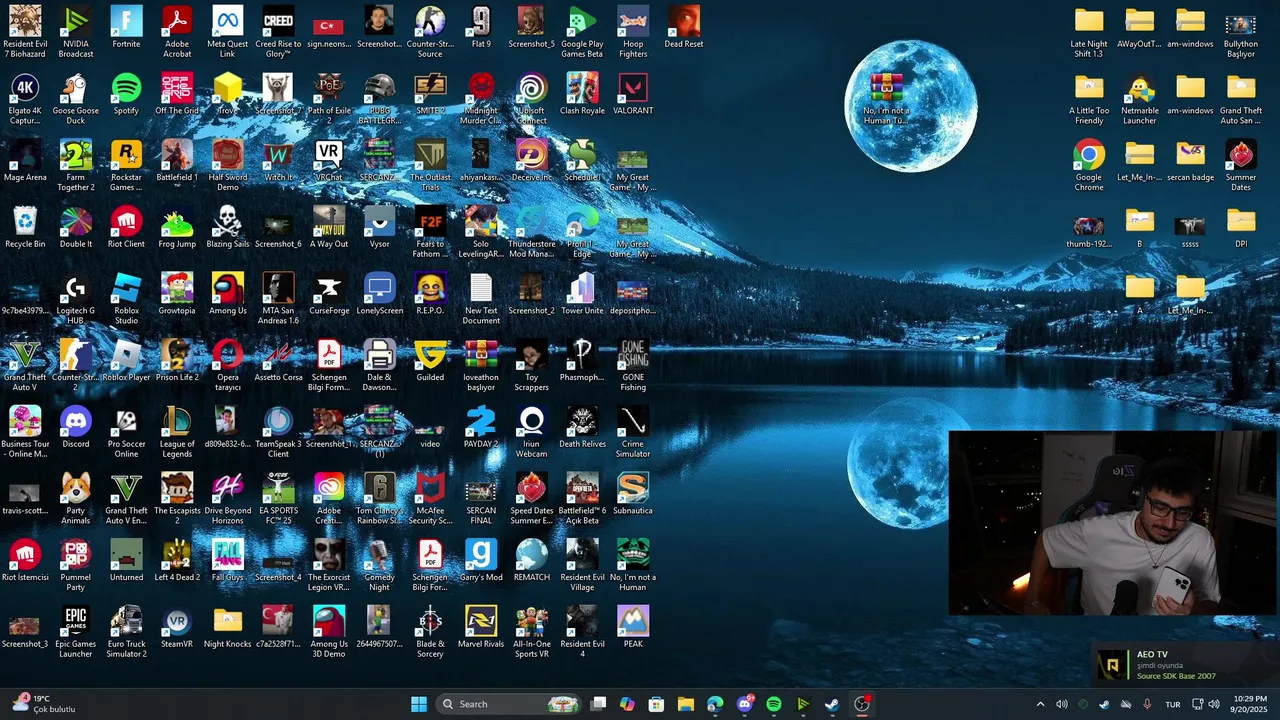Open the VRChat desktop icon
The height and width of the screenshot is (720, 1280).
point(329,161)
